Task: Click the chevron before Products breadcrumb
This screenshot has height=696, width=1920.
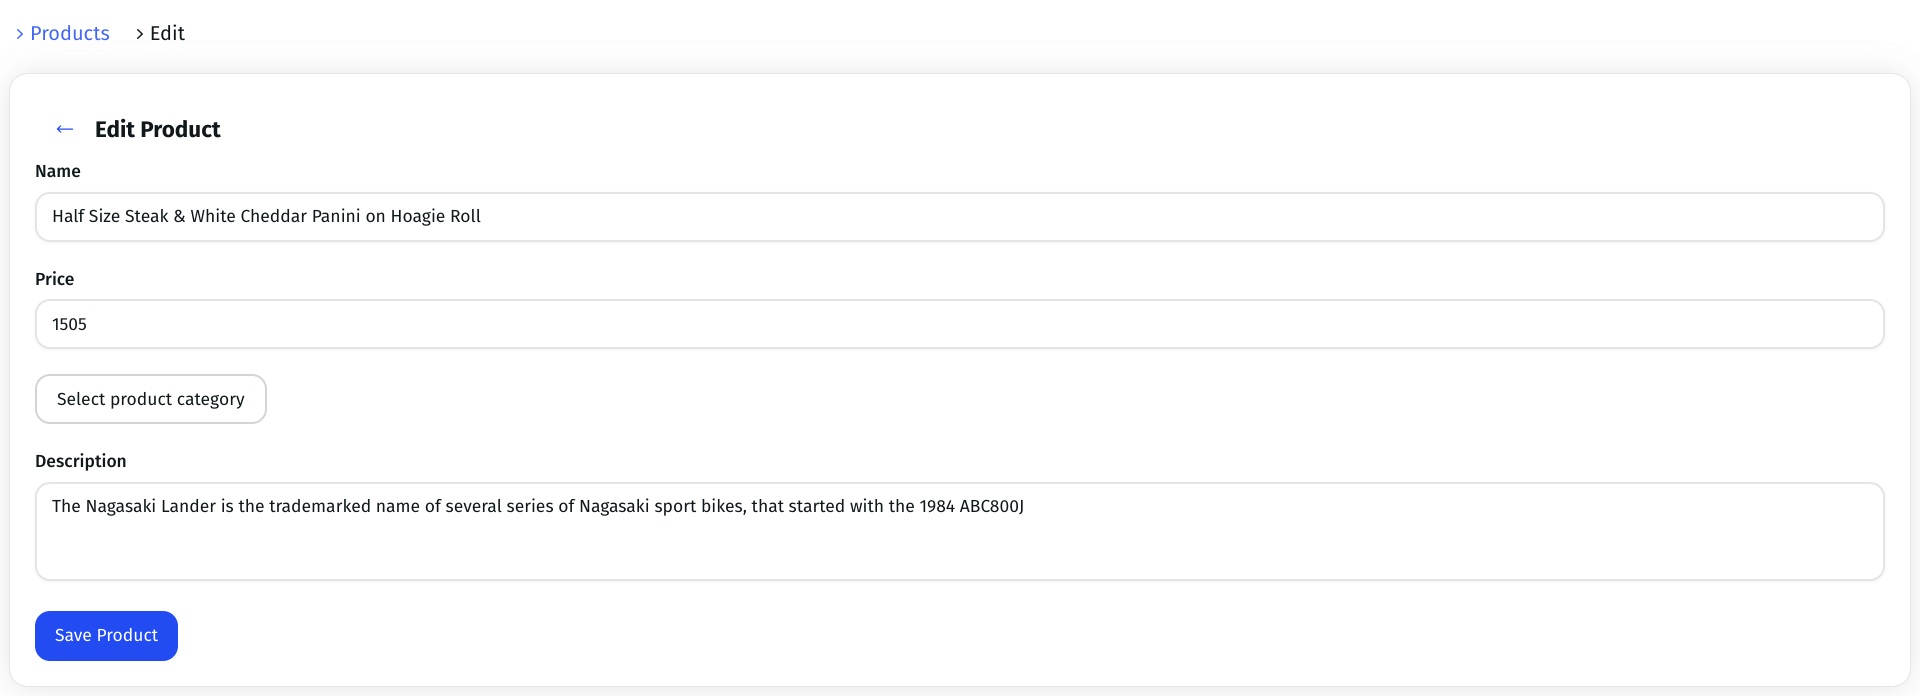Action: click(x=20, y=34)
